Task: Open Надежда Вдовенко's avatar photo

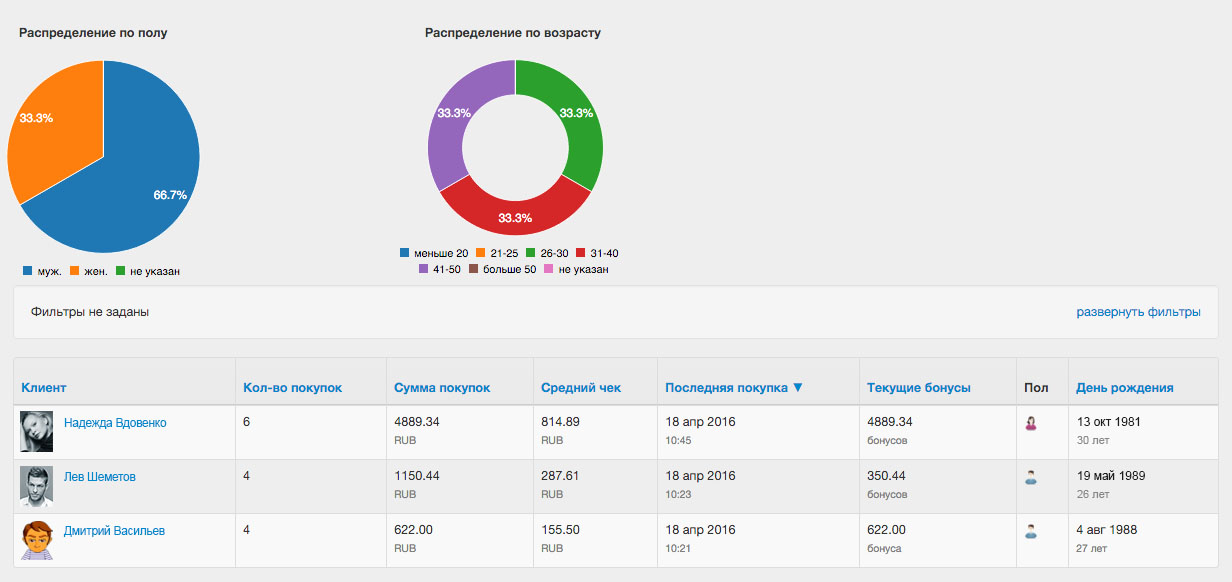Action: (x=37, y=432)
